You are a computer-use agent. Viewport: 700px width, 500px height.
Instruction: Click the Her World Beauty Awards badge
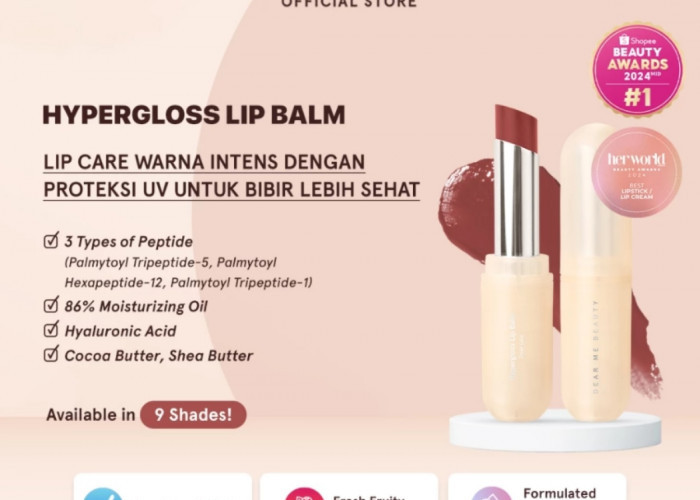[x=636, y=172]
